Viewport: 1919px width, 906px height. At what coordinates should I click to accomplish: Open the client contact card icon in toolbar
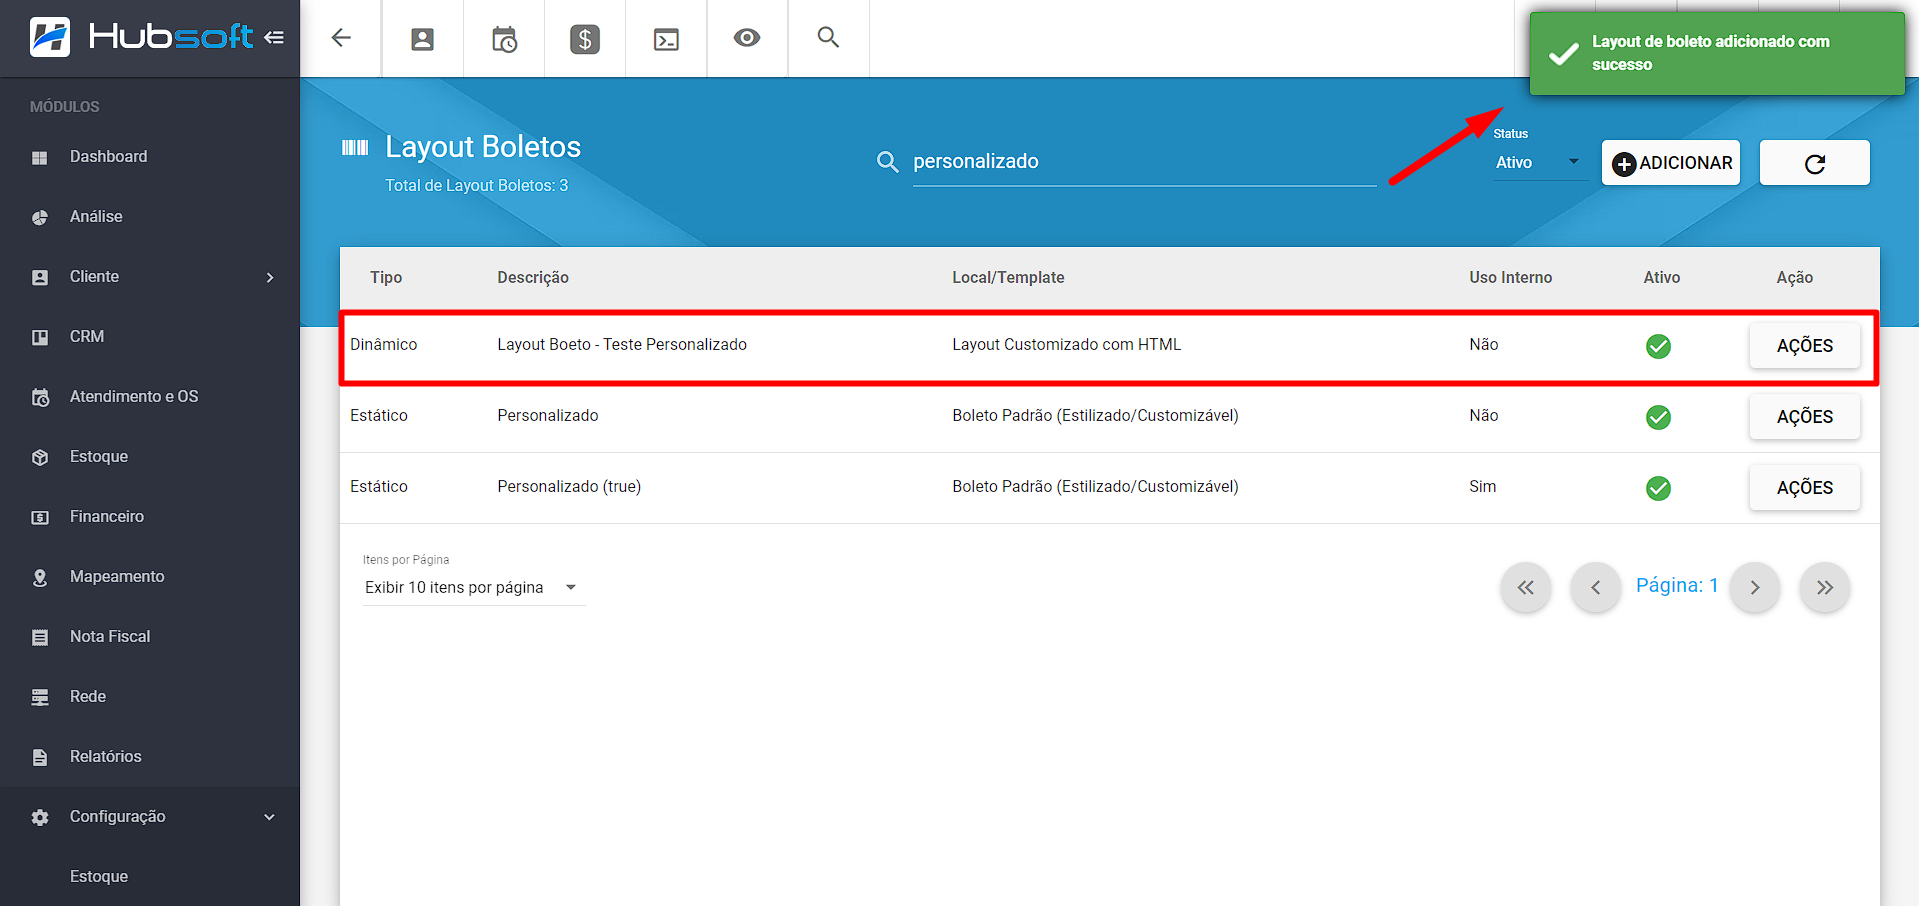click(x=422, y=39)
